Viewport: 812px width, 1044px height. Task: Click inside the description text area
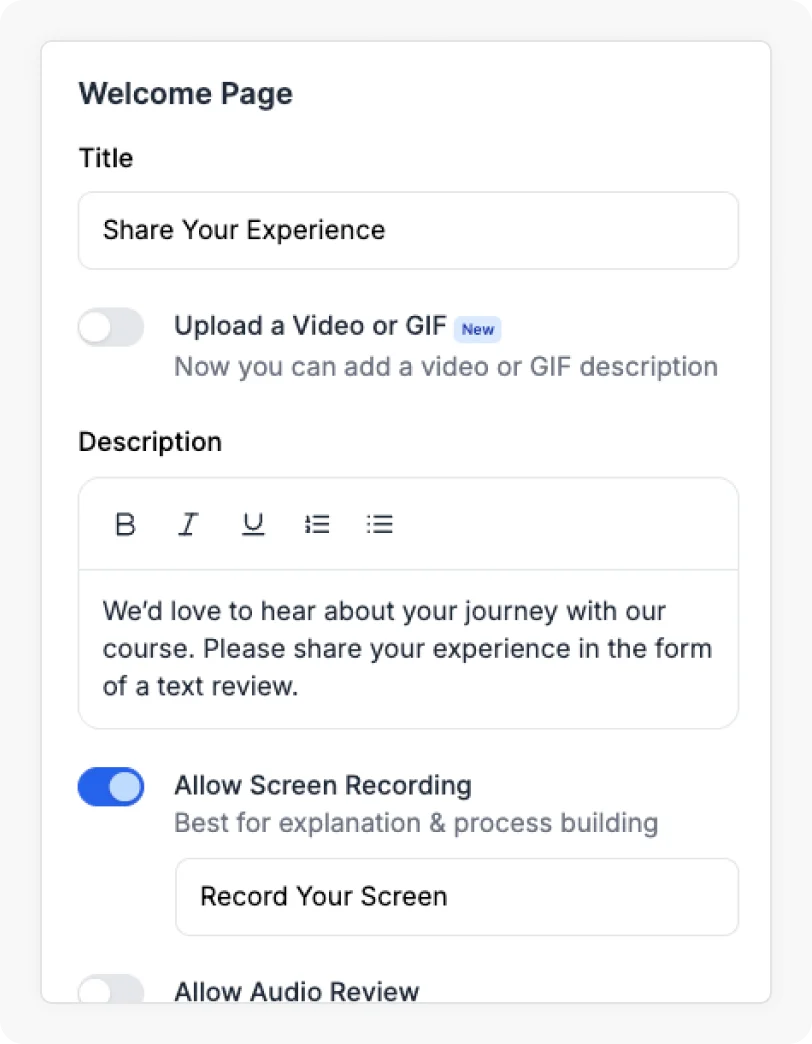click(x=408, y=648)
